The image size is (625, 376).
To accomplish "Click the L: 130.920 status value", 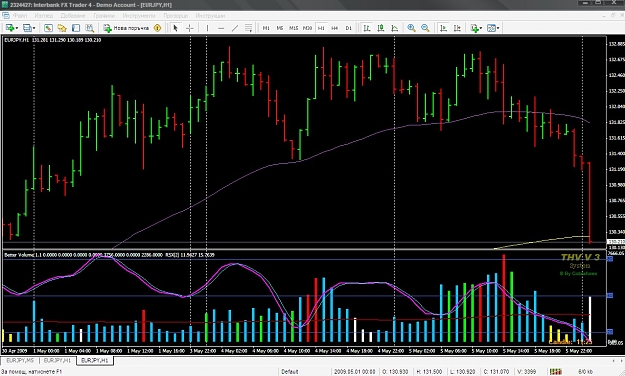I will [x=464, y=372].
